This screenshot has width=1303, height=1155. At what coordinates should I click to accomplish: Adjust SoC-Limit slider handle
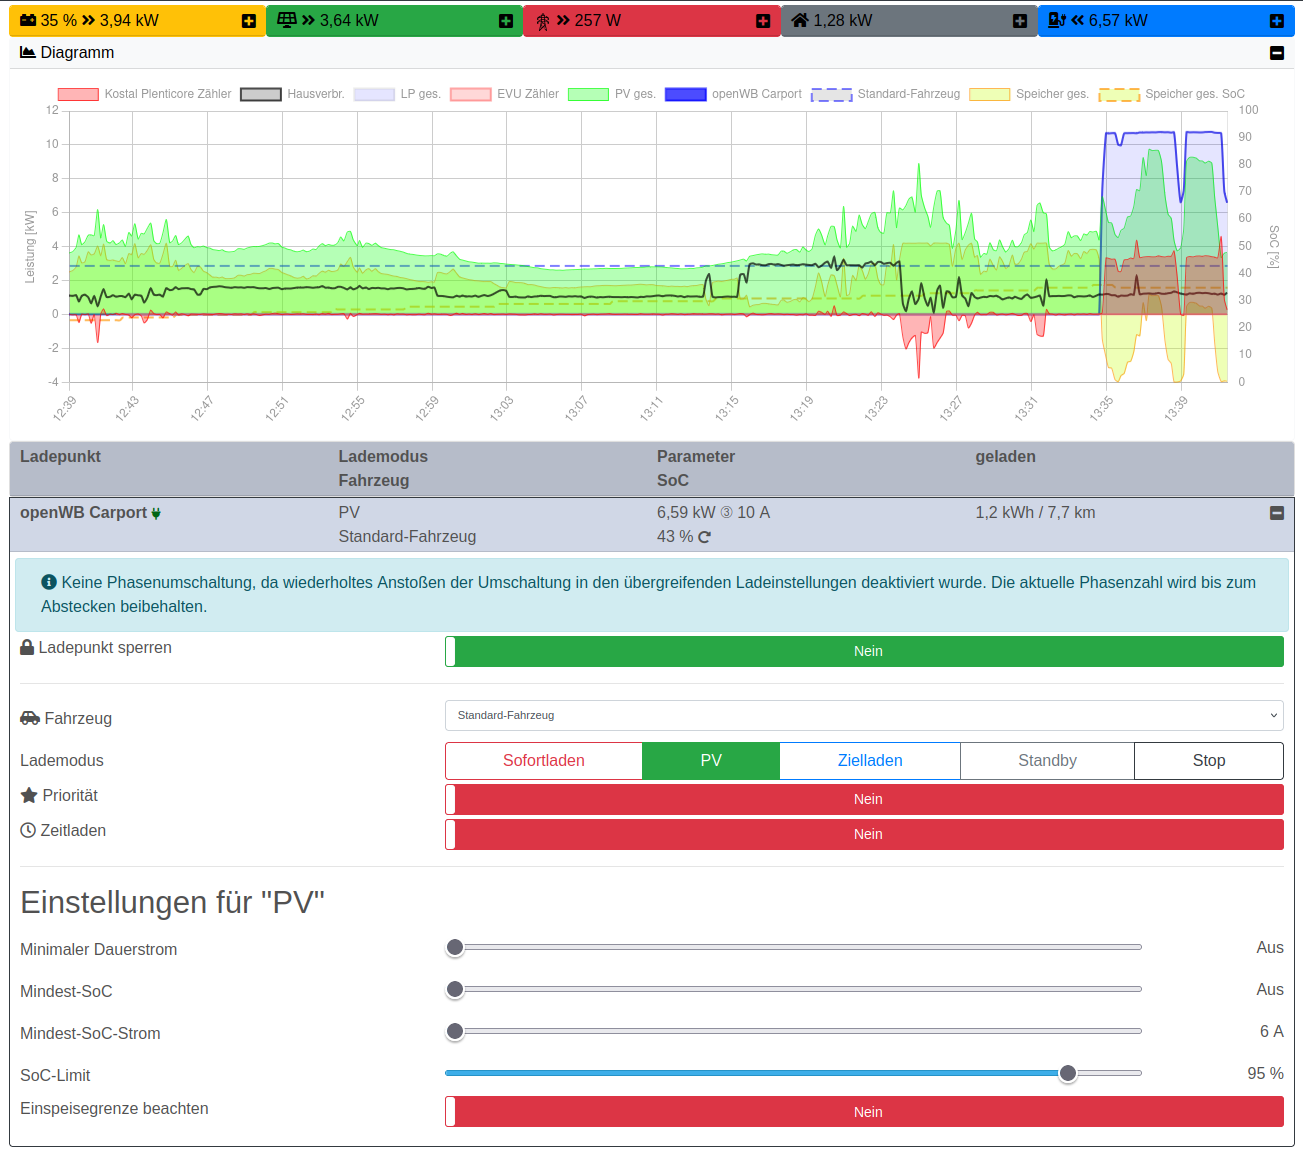tap(1068, 1073)
